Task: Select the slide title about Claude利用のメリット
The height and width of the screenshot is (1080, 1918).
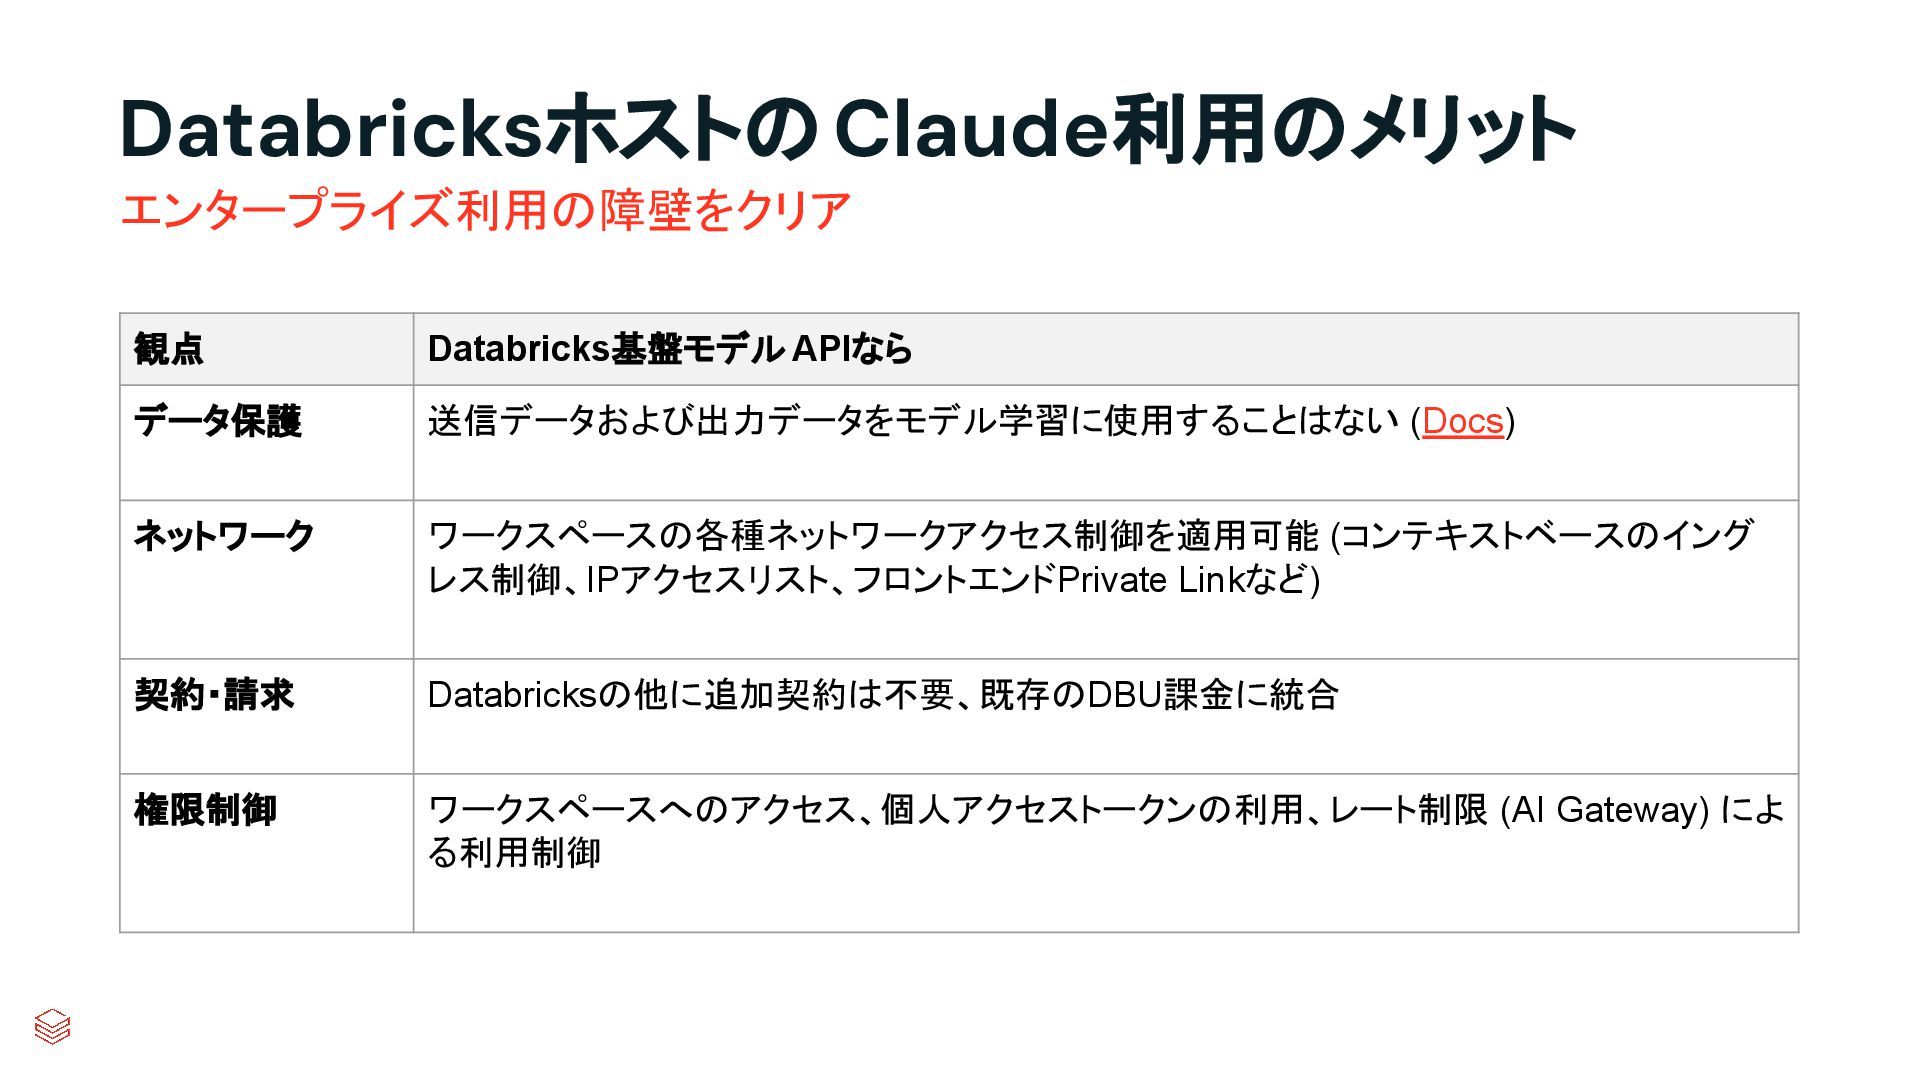Action: [846, 130]
